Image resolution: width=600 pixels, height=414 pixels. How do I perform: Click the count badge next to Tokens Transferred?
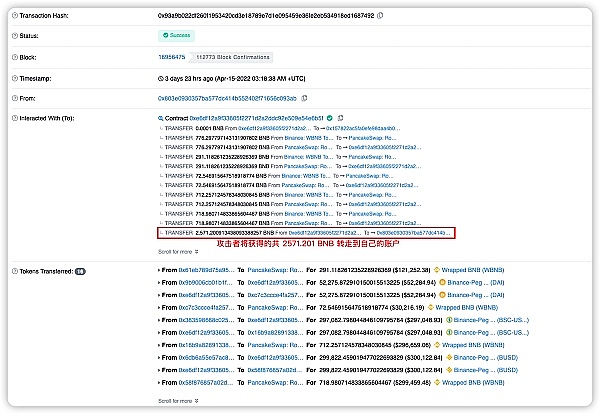point(80,271)
